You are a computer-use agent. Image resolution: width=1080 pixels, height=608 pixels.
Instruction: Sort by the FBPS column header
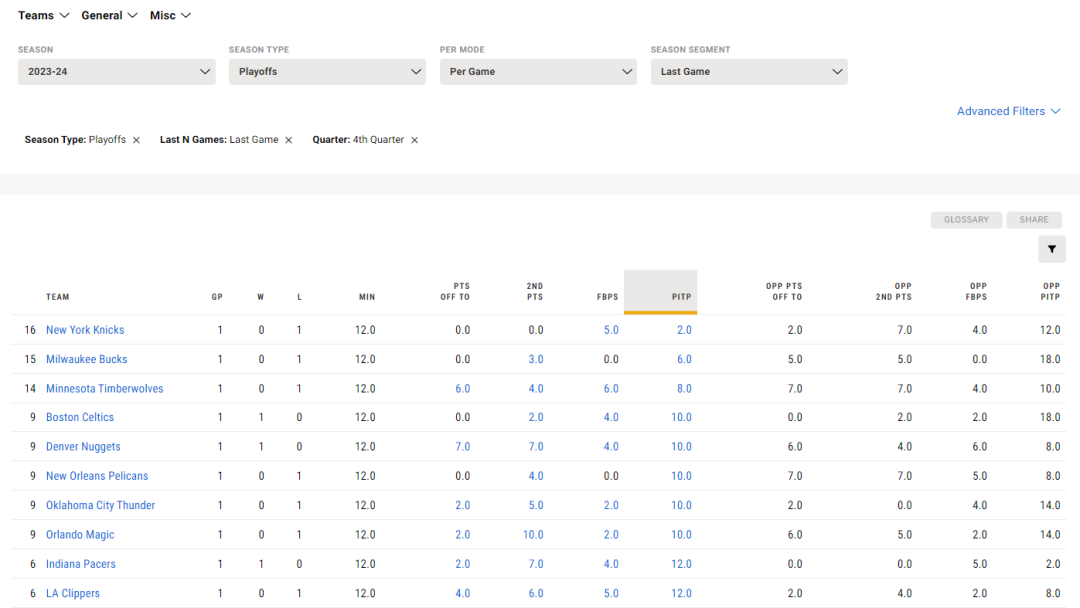point(607,297)
